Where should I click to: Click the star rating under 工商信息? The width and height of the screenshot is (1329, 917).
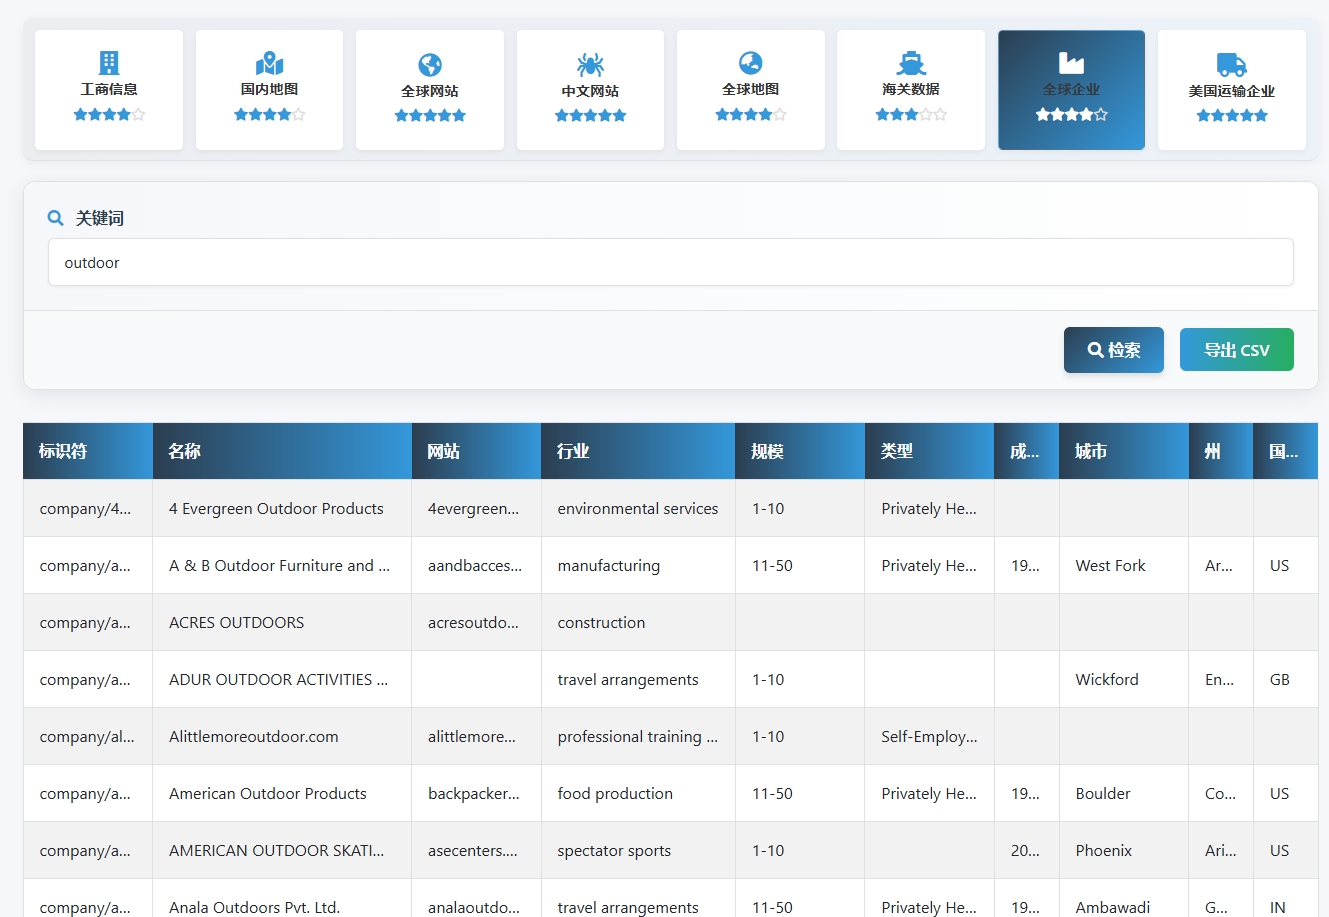109,115
